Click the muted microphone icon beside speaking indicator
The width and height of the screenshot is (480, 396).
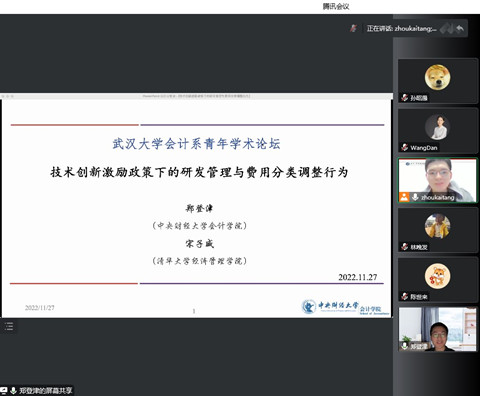coord(353,28)
